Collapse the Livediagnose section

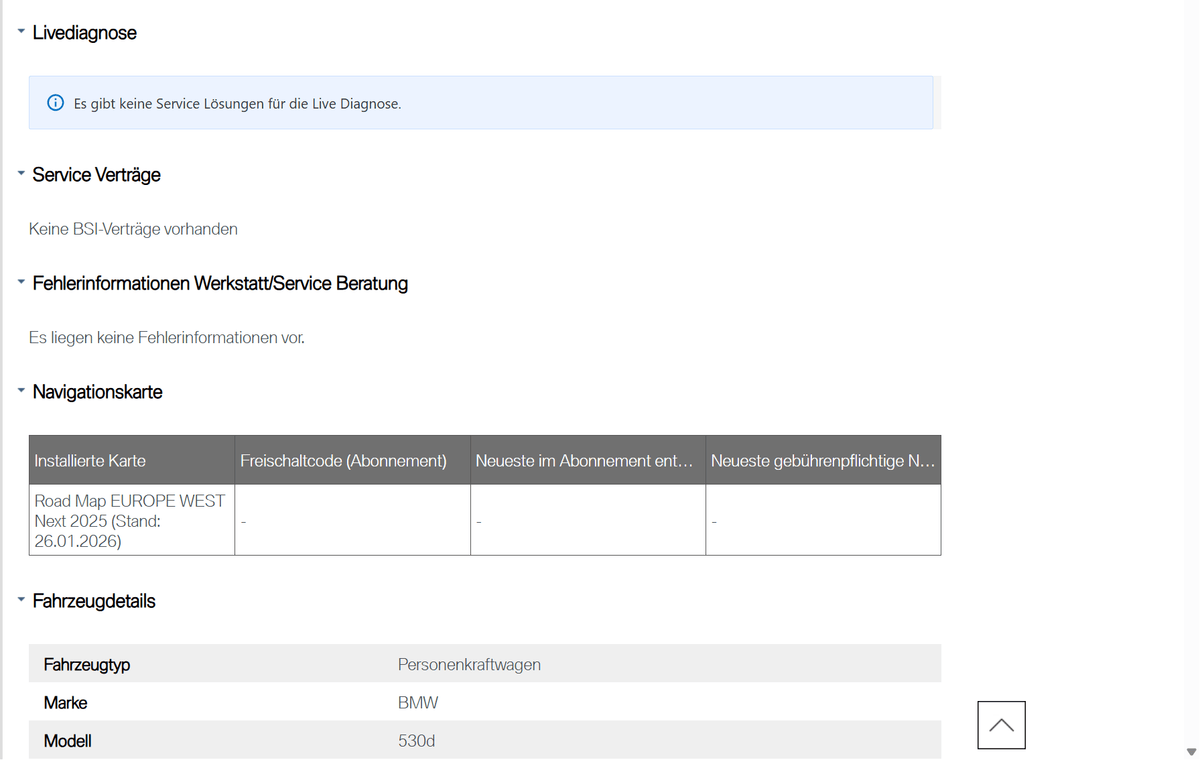21,32
